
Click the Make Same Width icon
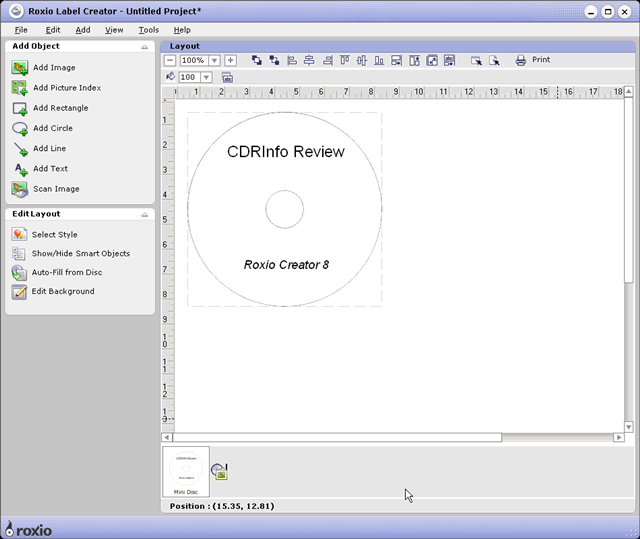pos(396,60)
